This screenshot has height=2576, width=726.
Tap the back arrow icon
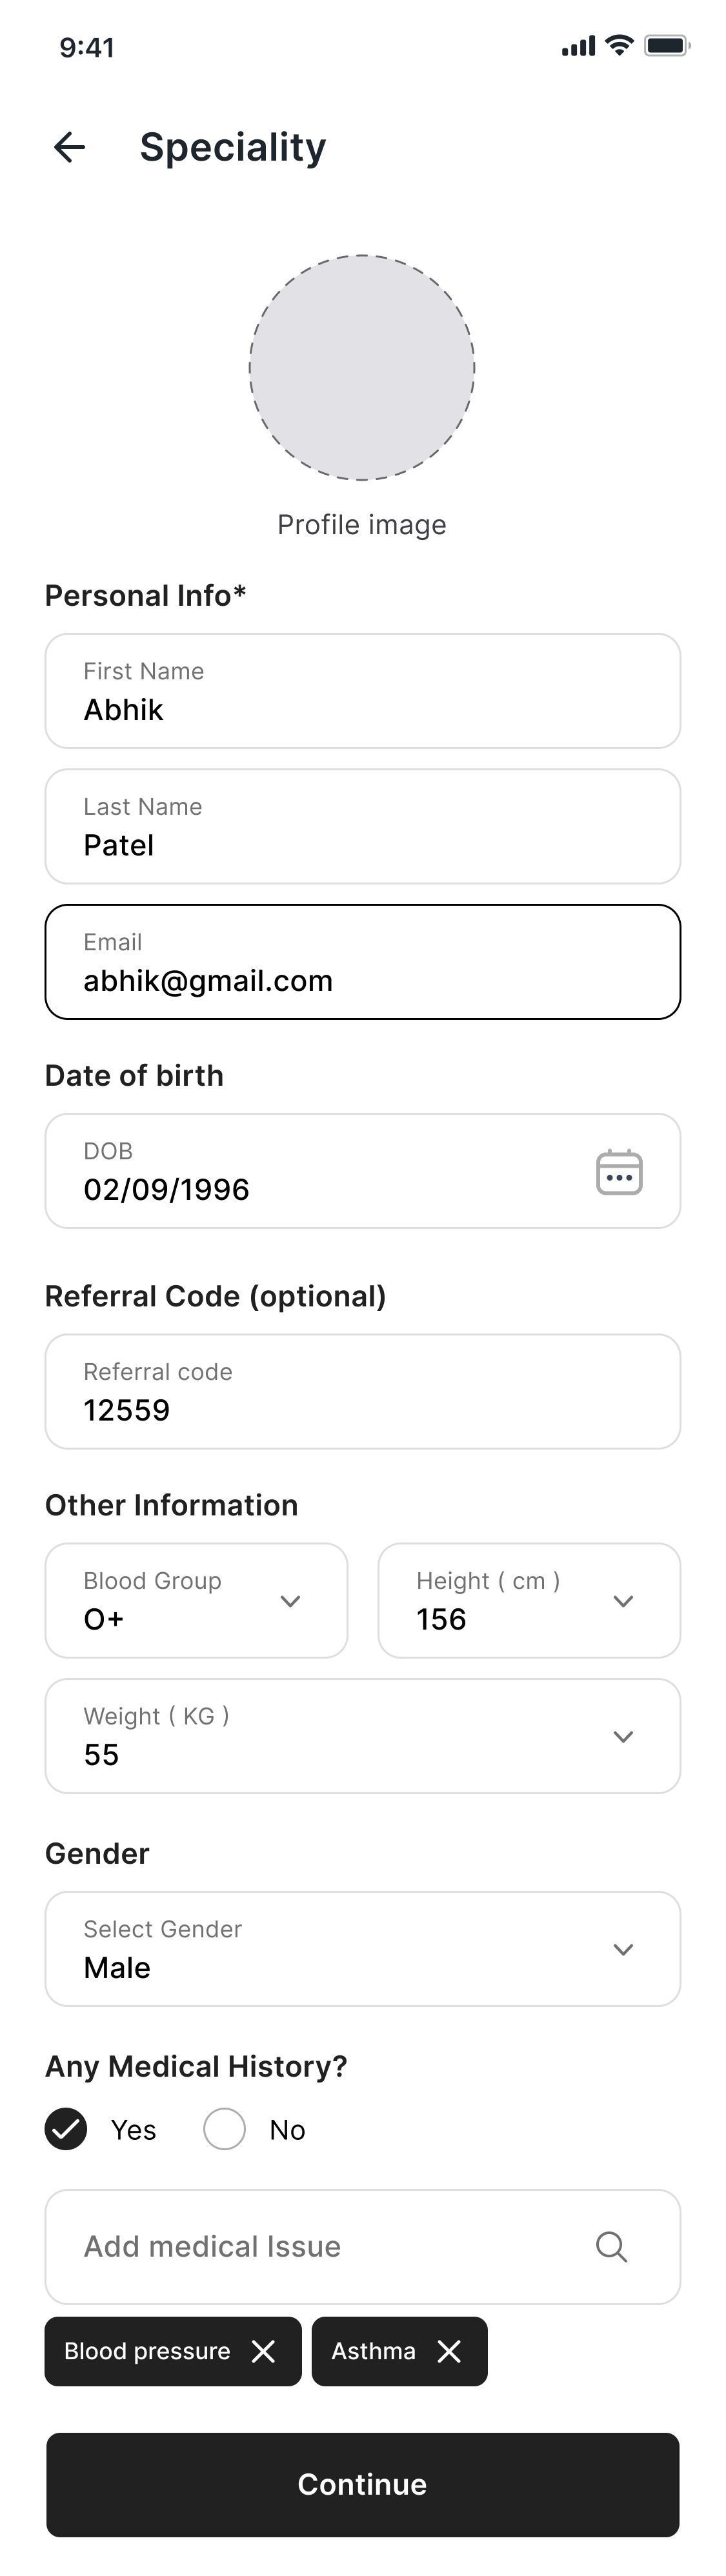coord(69,147)
